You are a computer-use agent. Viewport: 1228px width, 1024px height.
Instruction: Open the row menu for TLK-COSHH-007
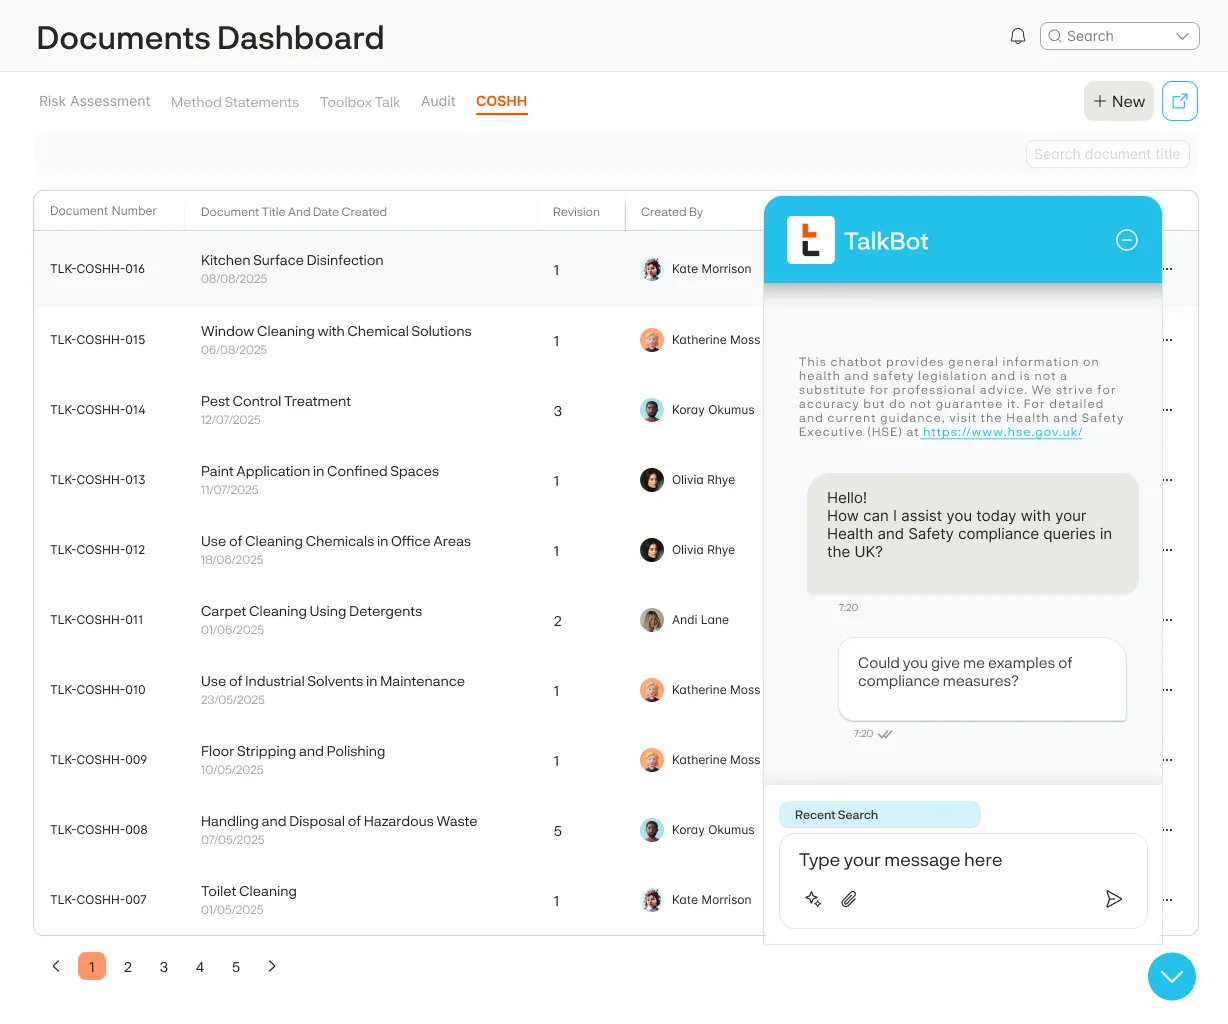[x=1168, y=900]
